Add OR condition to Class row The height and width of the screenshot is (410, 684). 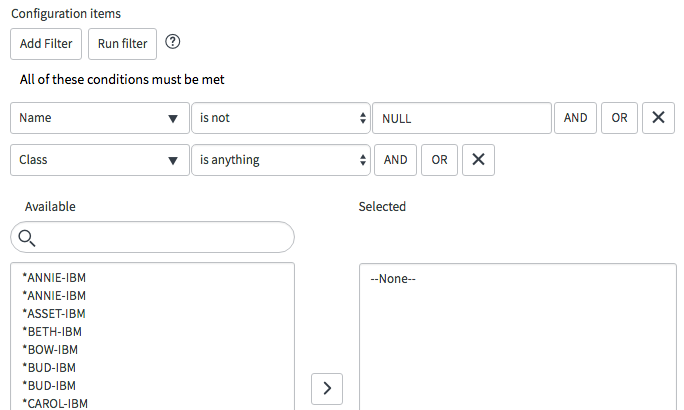pos(439,159)
